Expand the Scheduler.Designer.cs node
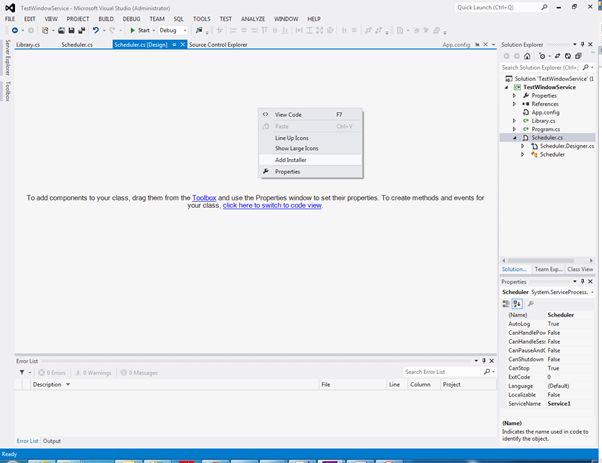This screenshot has width=602, height=463. [523, 146]
